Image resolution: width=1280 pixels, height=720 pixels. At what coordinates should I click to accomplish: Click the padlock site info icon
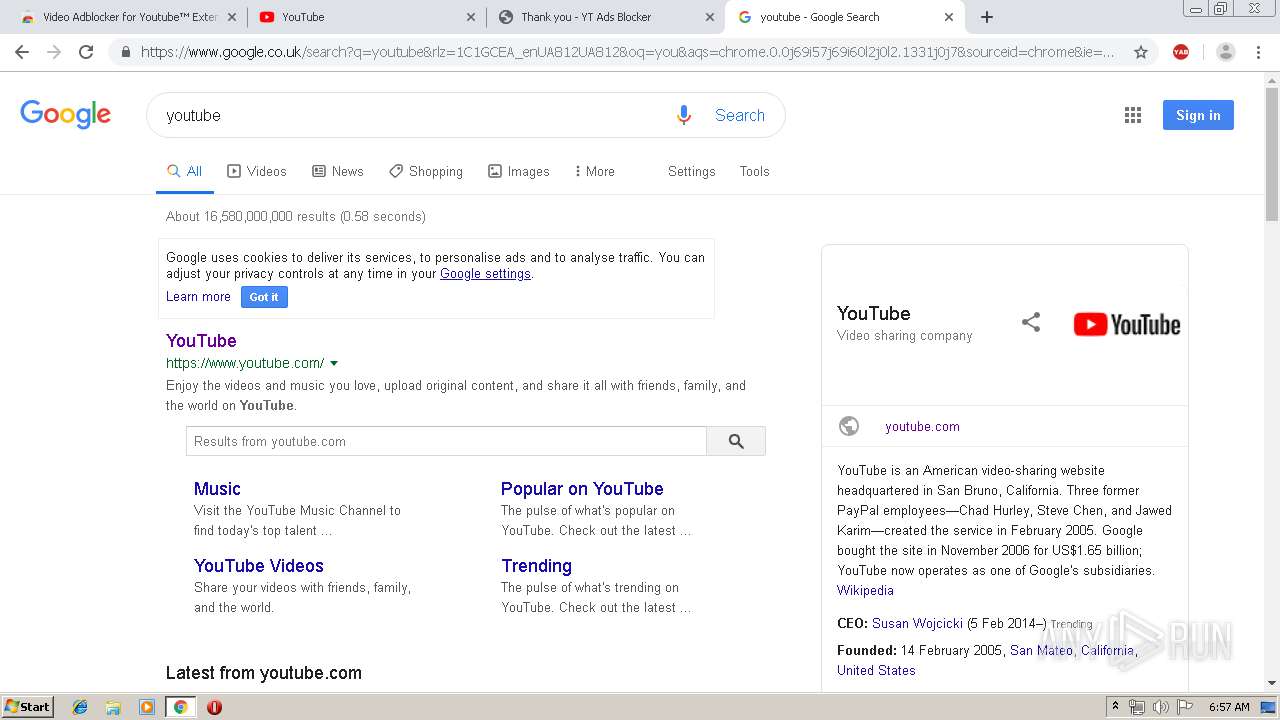(x=125, y=52)
